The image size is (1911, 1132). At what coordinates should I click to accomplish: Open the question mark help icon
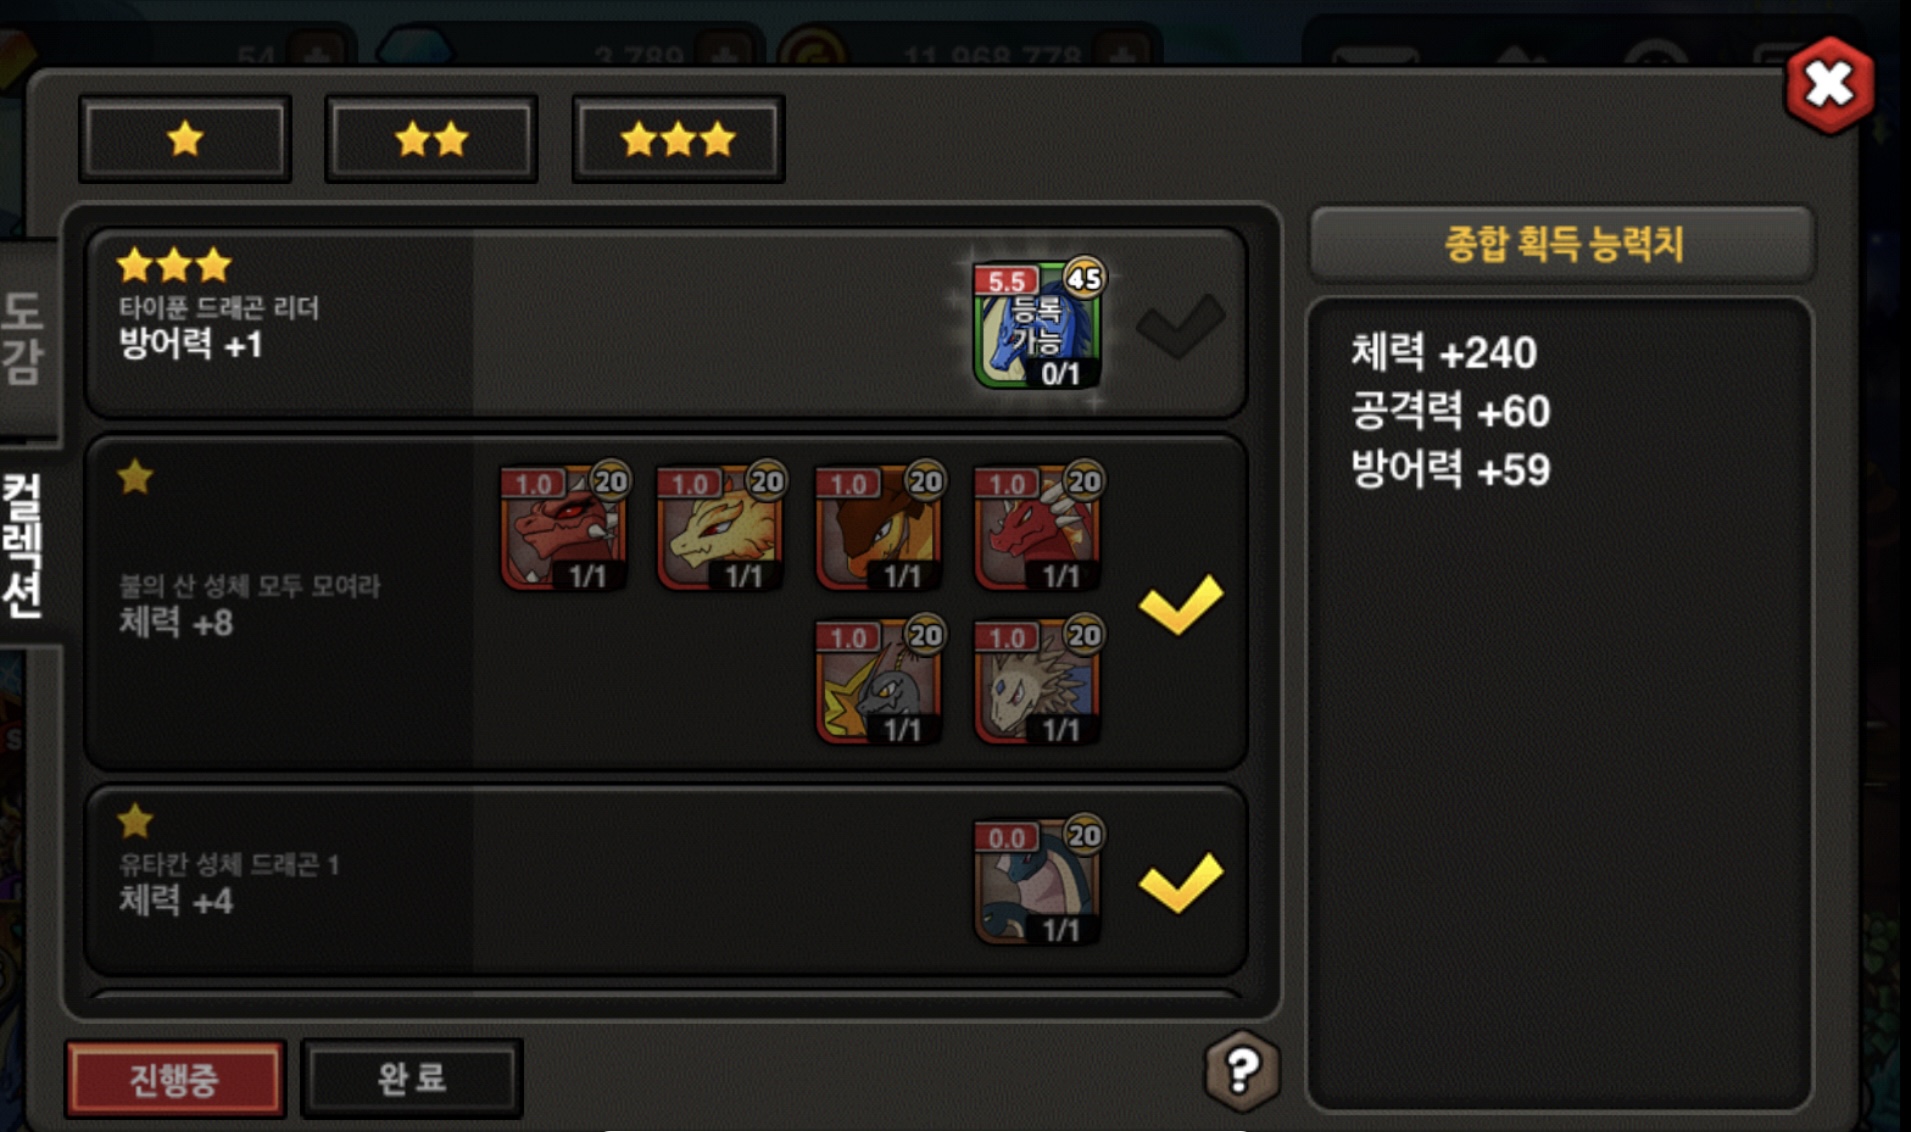coord(1241,1070)
